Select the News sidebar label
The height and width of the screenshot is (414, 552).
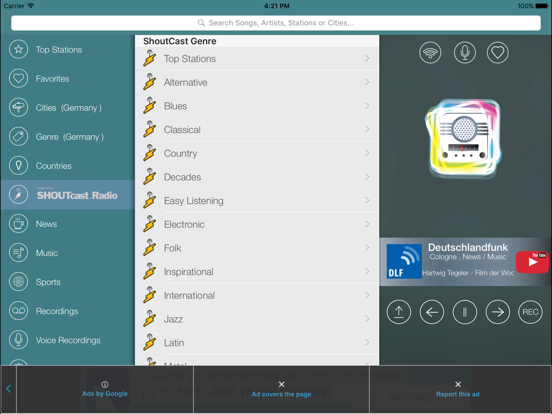point(46,224)
